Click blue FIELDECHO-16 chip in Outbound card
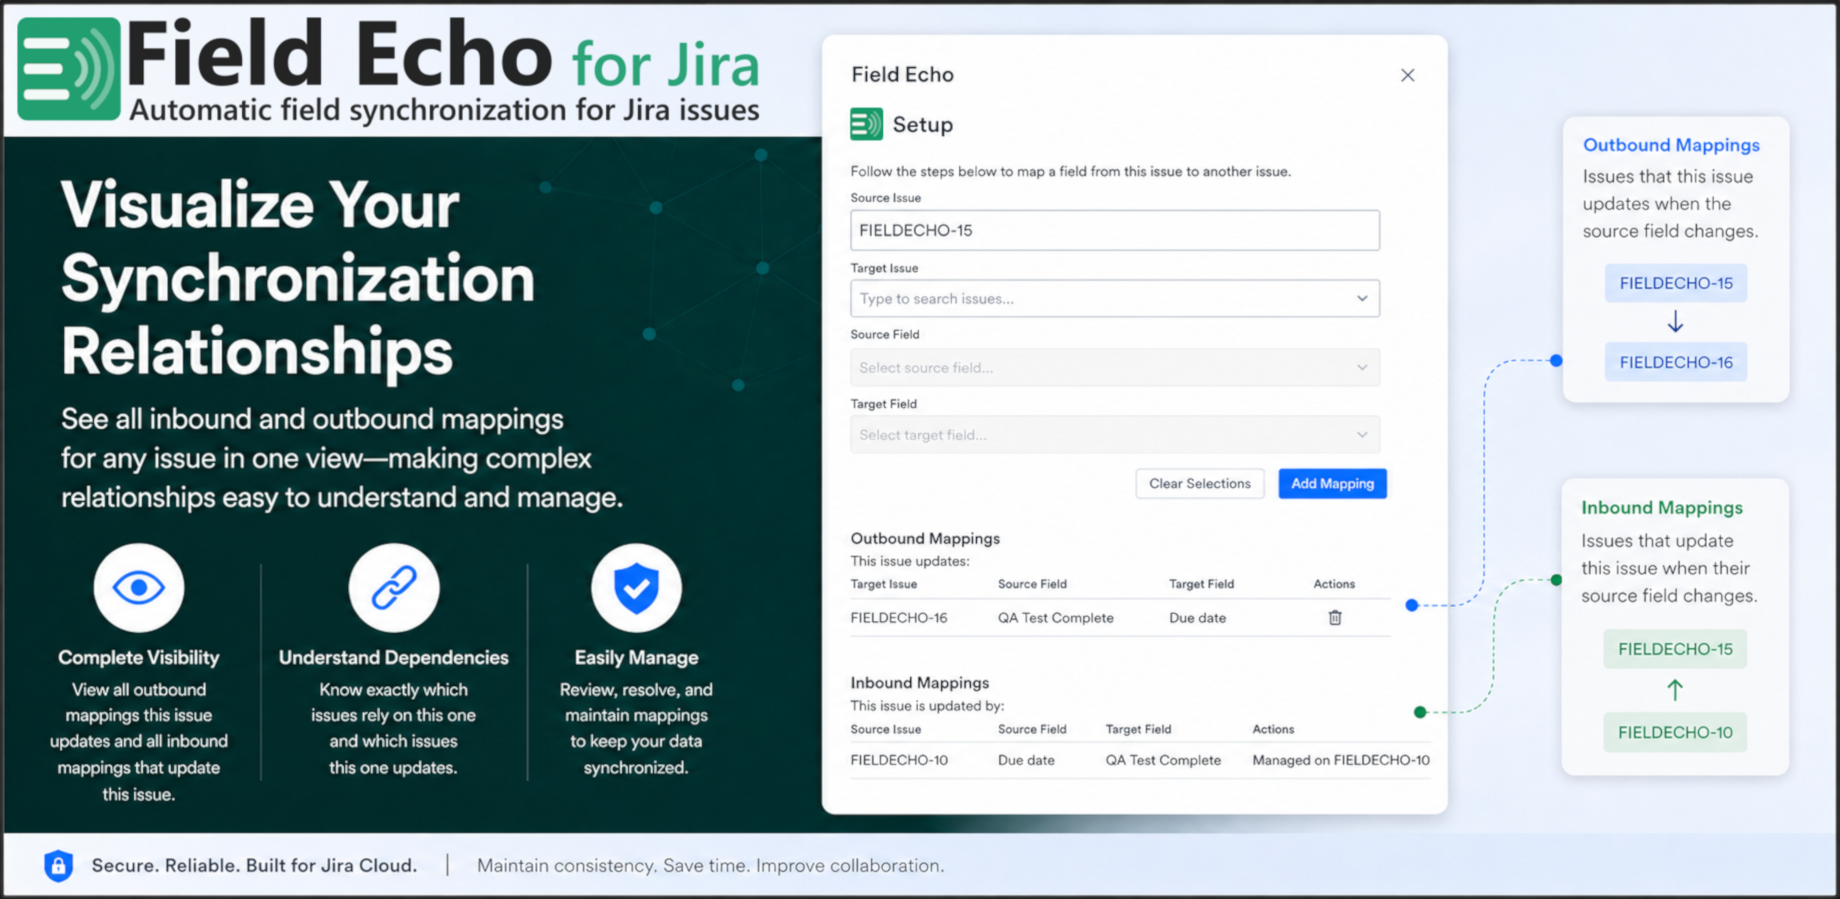 click(1676, 362)
